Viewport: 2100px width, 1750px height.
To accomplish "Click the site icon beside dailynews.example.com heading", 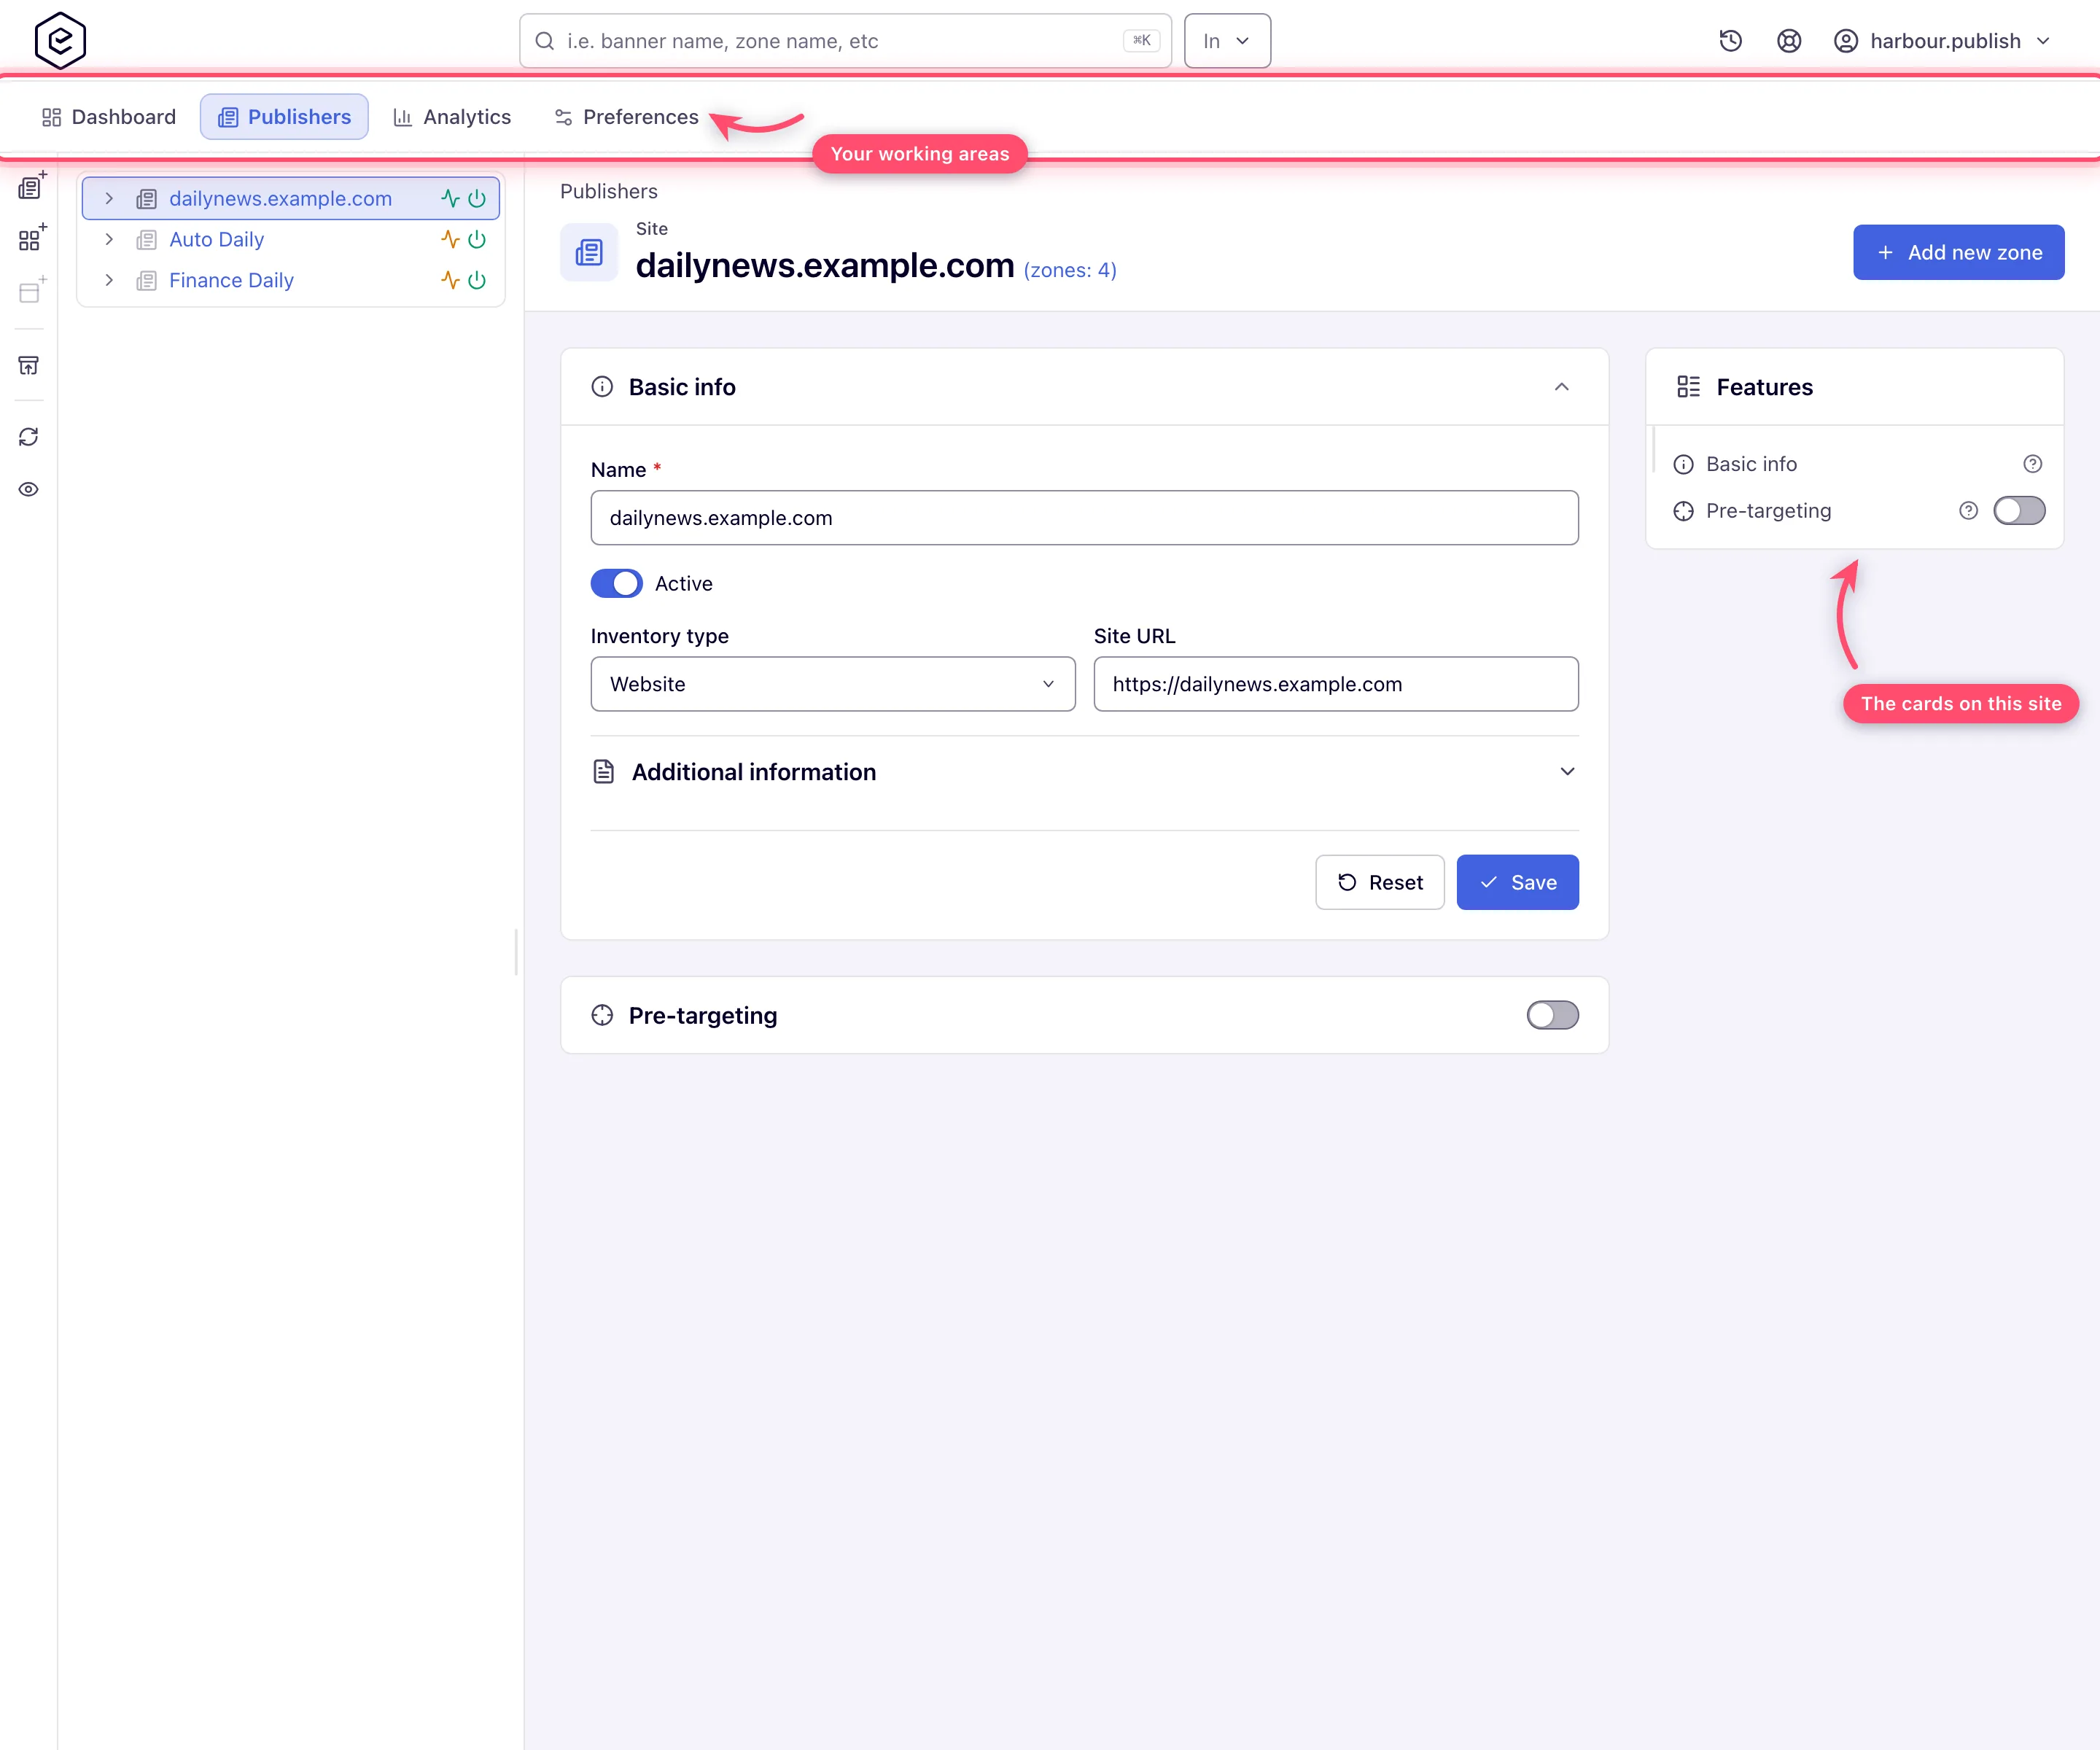I will (x=589, y=252).
